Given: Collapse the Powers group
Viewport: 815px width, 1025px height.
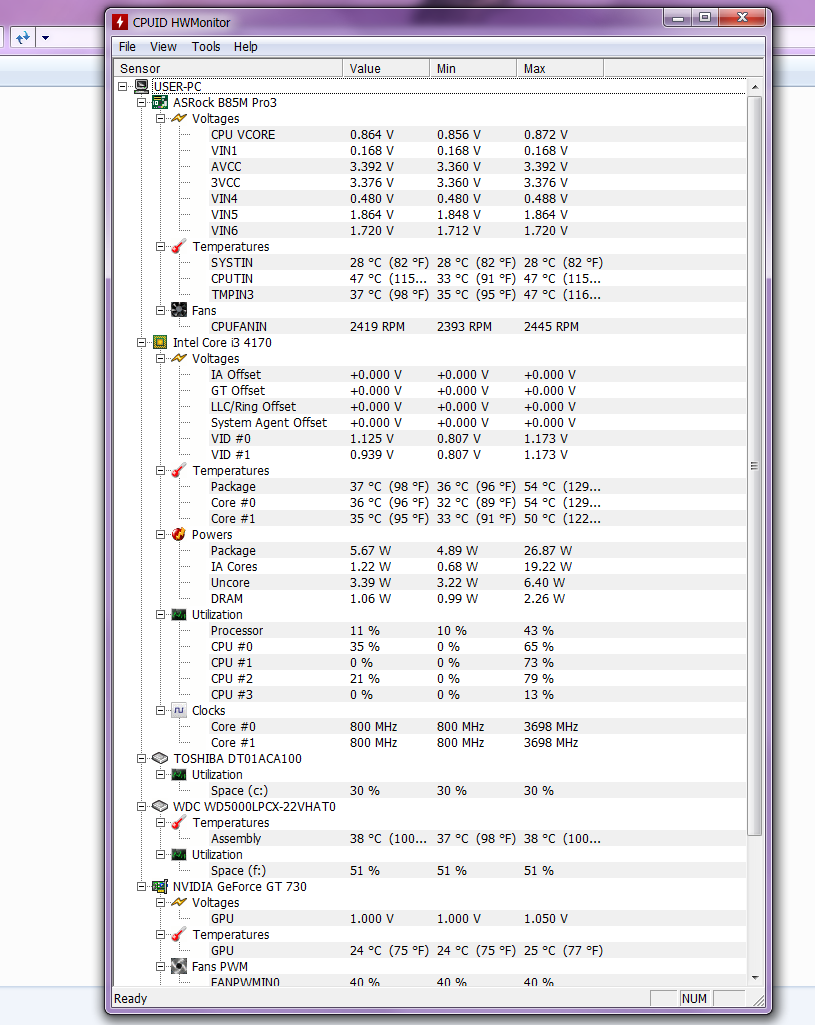Looking at the screenshot, I should coord(160,535).
